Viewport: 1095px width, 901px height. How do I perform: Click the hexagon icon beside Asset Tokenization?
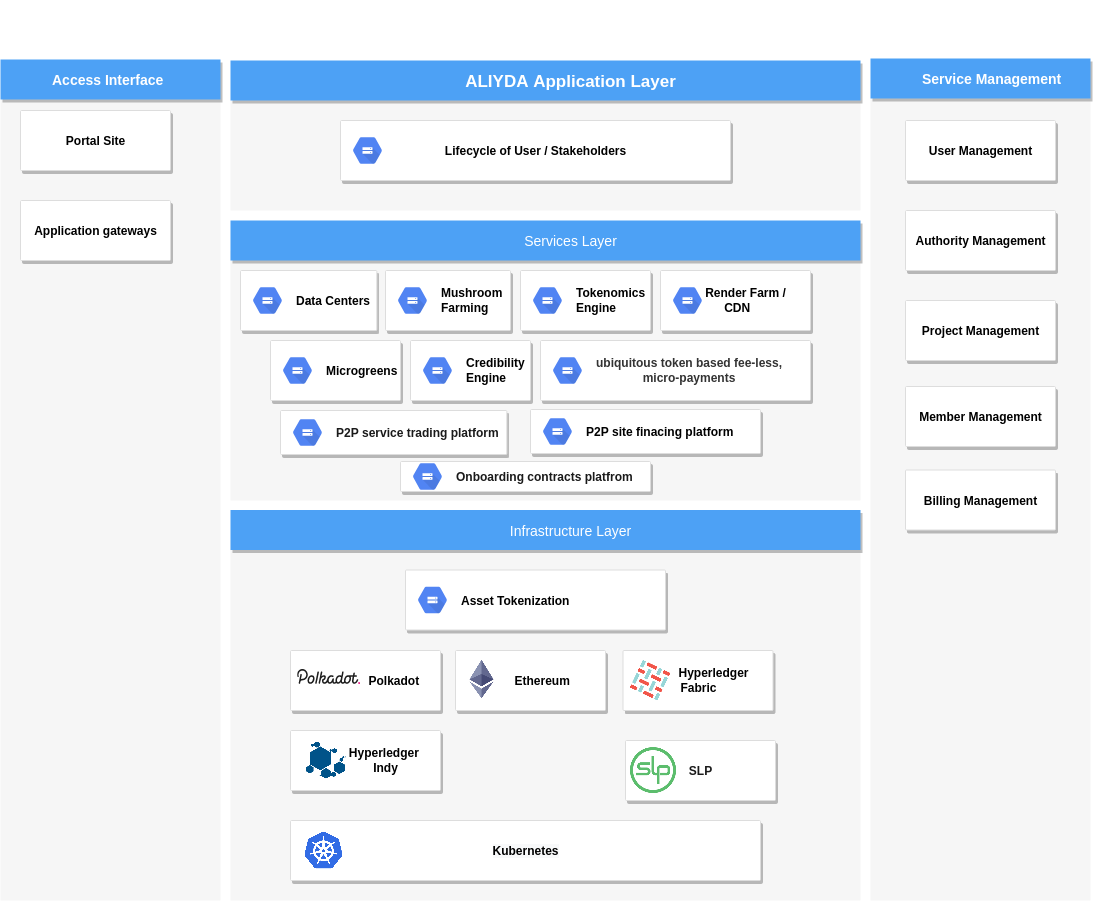tap(432, 600)
